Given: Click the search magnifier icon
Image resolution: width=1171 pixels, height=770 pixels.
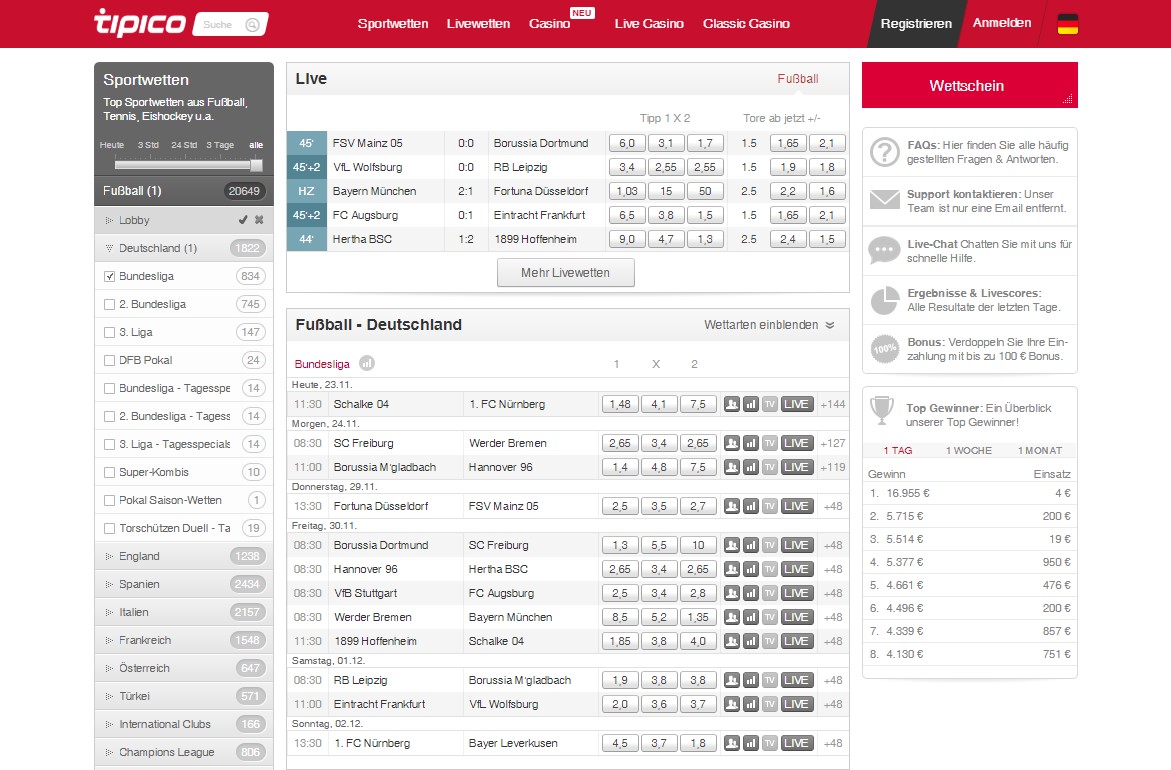Looking at the screenshot, I should [x=252, y=25].
